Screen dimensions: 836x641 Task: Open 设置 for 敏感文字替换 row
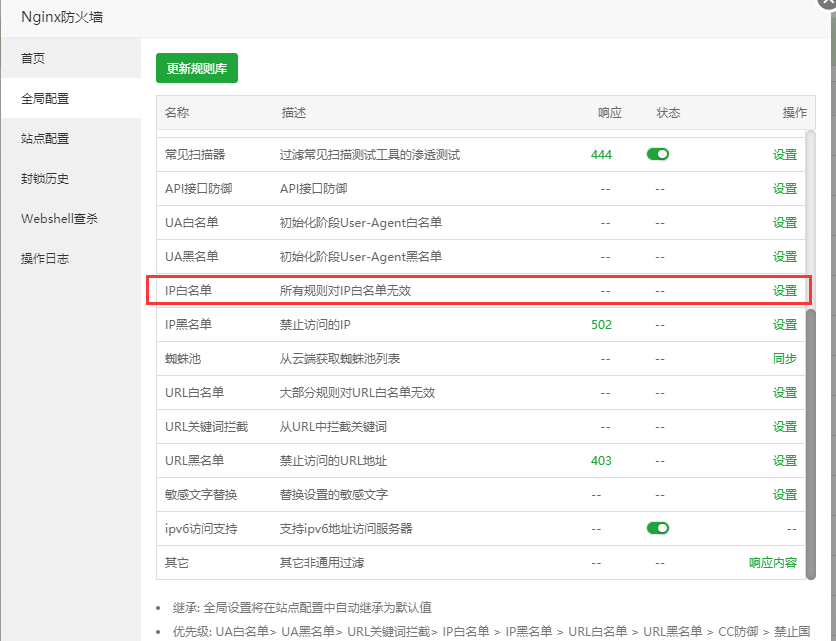coord(784,494)
